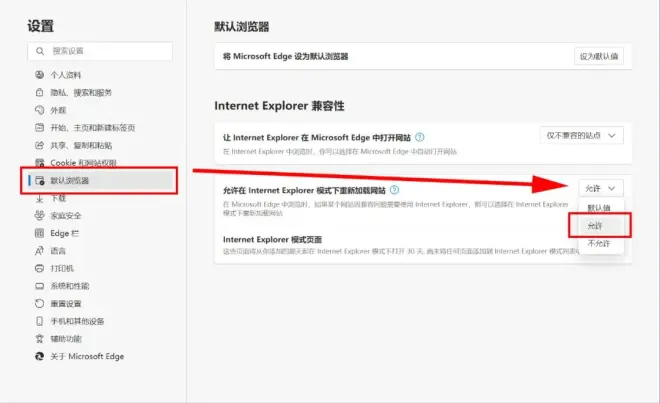Click the Edge 栏 icon
This screenshot has height=403, width=660.
[x=40, y=233]
